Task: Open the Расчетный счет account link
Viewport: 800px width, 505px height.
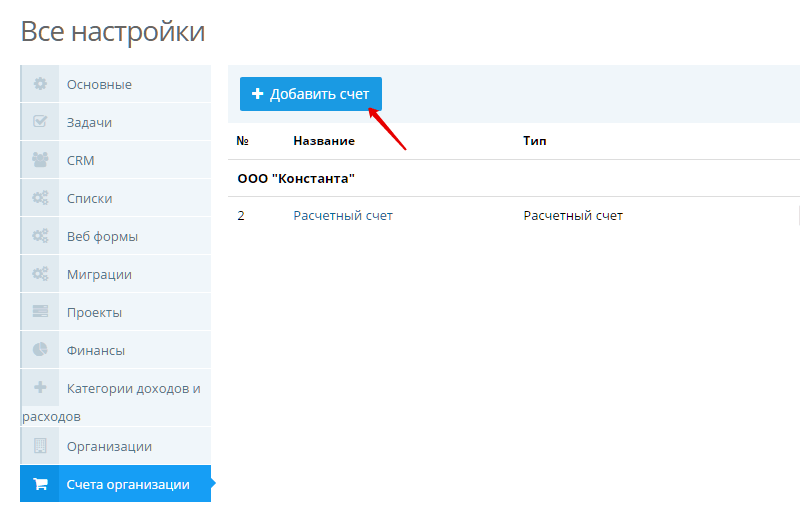Action: click(343, 216)
